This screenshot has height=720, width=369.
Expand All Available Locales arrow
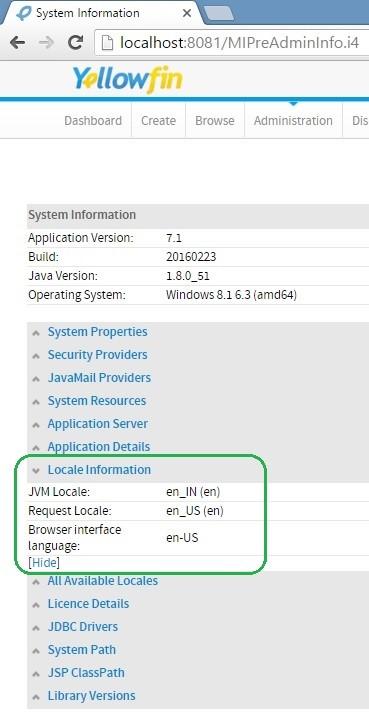point(36,582)
